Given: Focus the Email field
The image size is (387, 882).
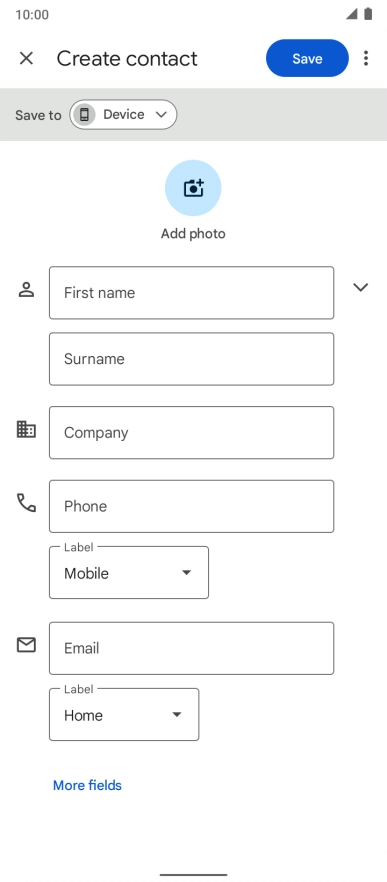Looking at the screenshot, I should [x=191, y=648].
